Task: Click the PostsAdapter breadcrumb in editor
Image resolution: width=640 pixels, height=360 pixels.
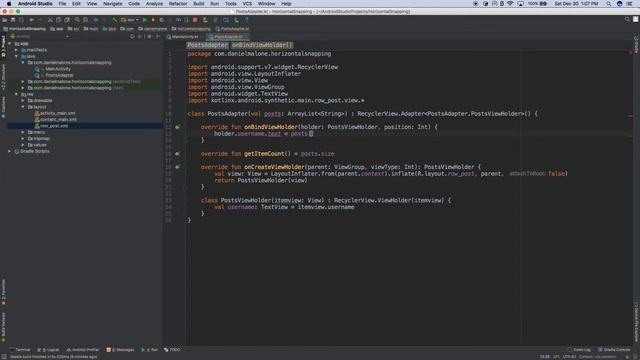Action: pyautogui.click(x=207, y=45)
